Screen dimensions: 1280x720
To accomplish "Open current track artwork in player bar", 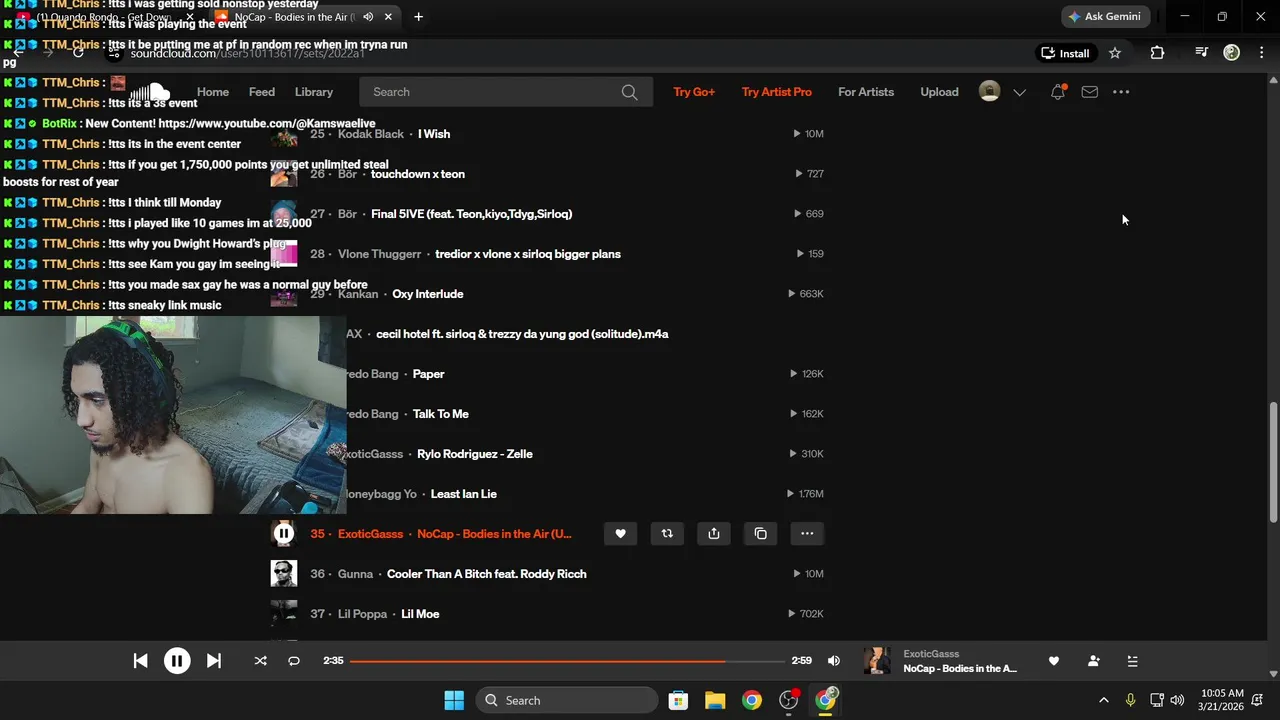I will [876, 661].
